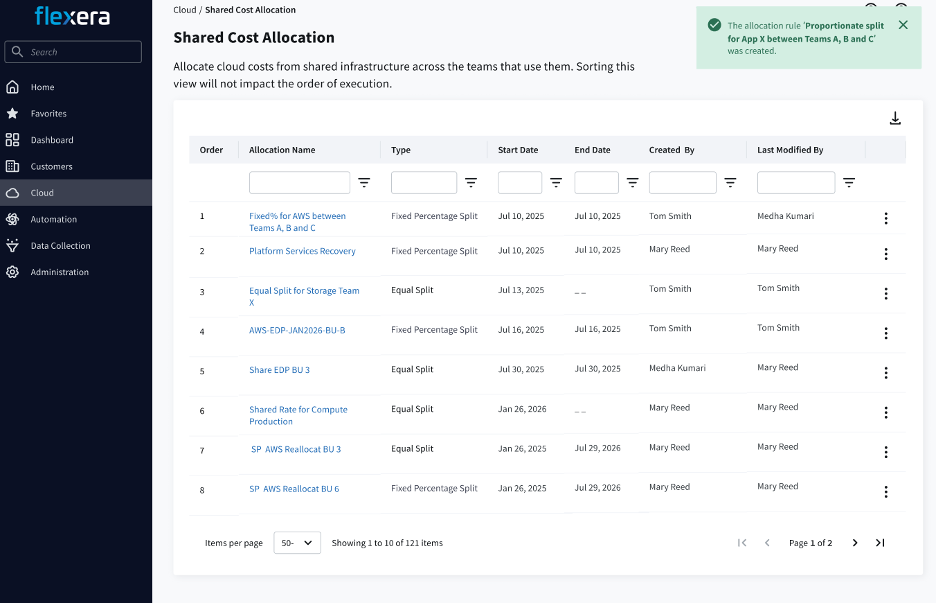Go to the next page arrow
This screenshot has height=604, width=936.
(855, 543)
